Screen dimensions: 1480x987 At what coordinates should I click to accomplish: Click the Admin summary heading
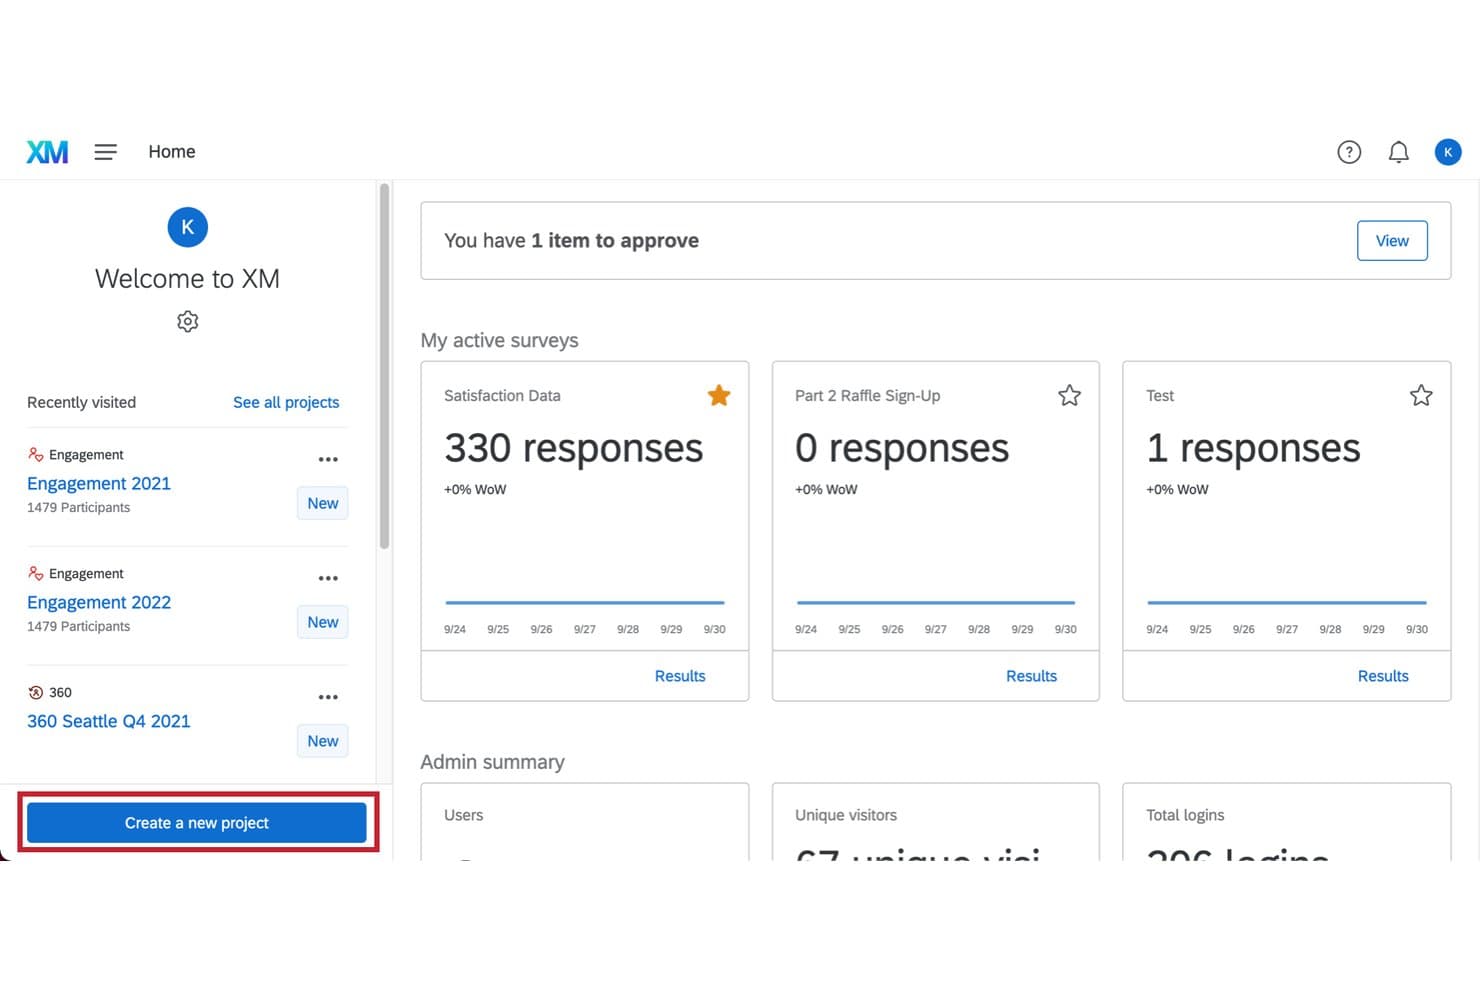coord(492,762)
